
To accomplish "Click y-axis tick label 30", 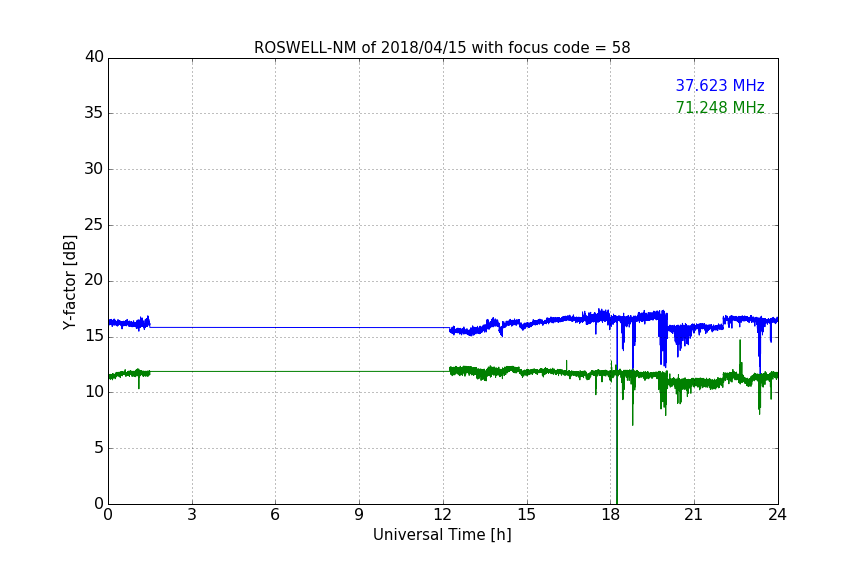I will pos(94,169).
